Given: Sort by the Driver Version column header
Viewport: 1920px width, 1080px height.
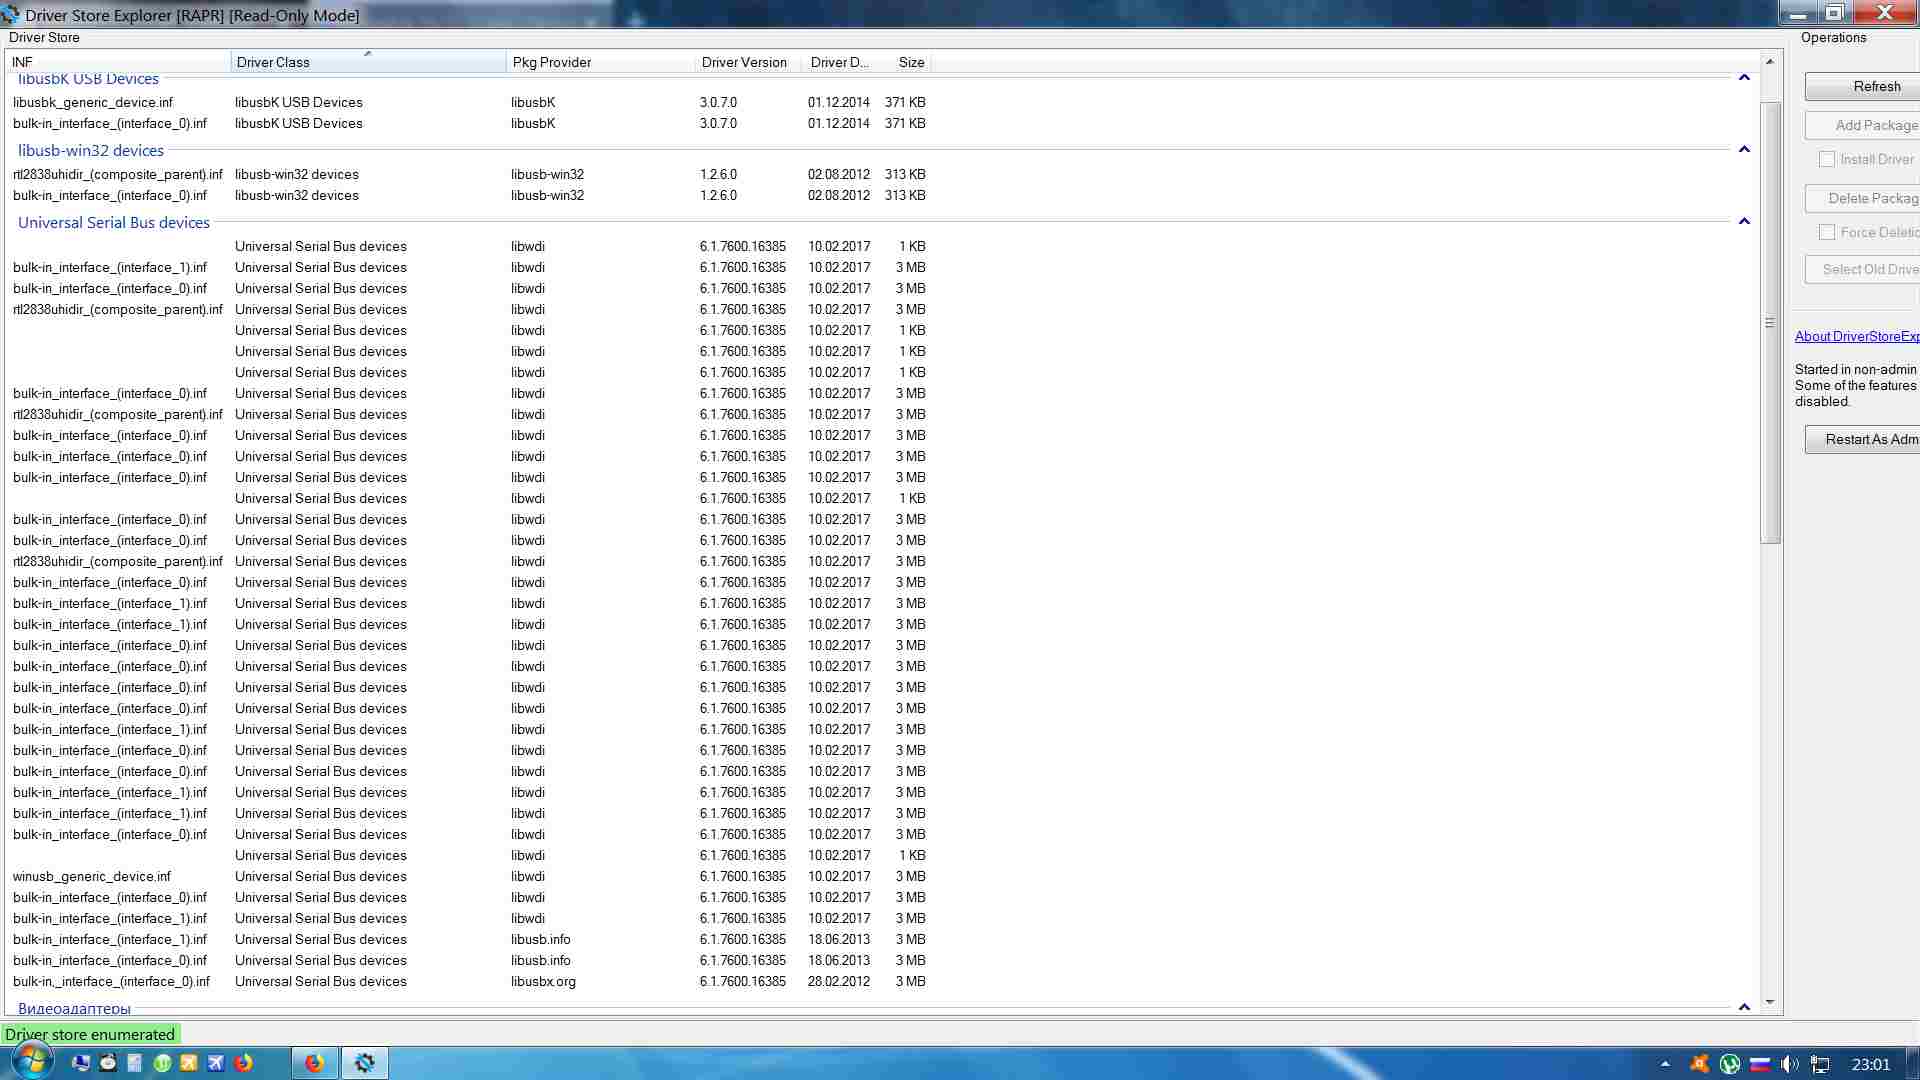Looking at the screenshot, I should [748, 62].
